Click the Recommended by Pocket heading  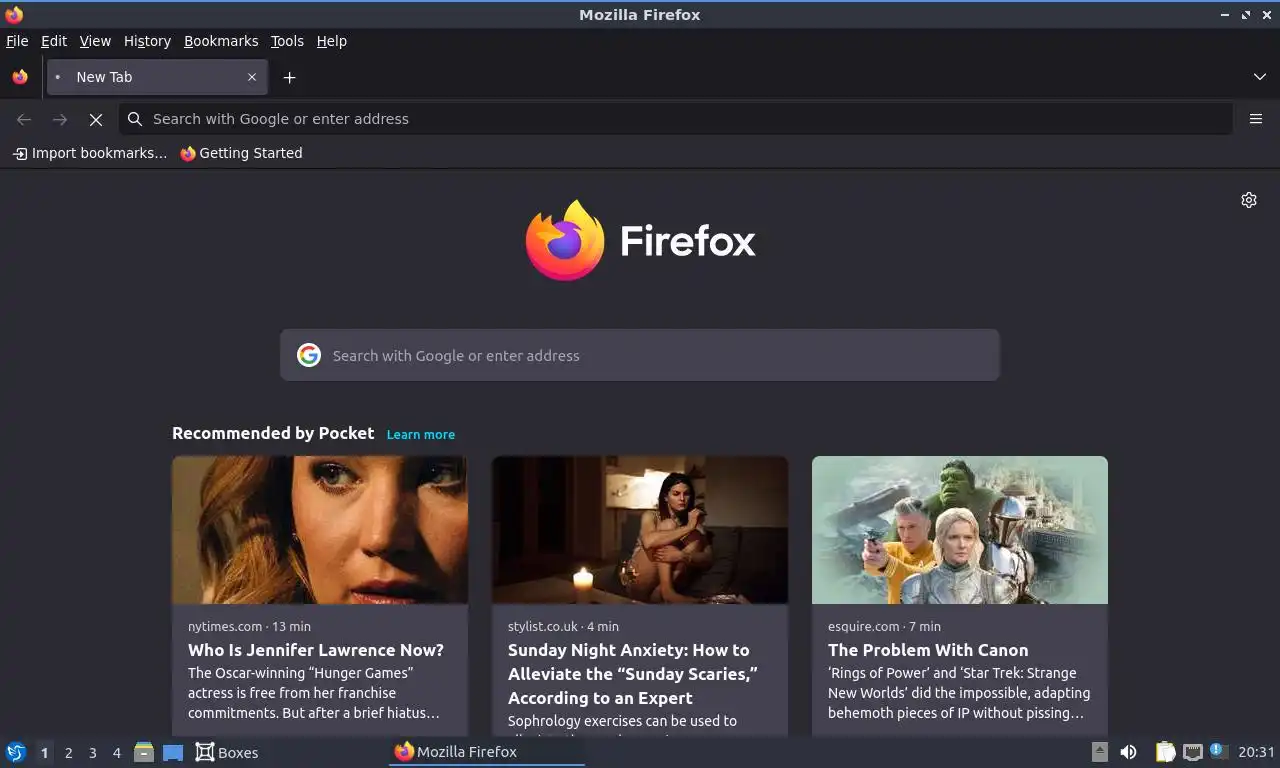(273, 433)
